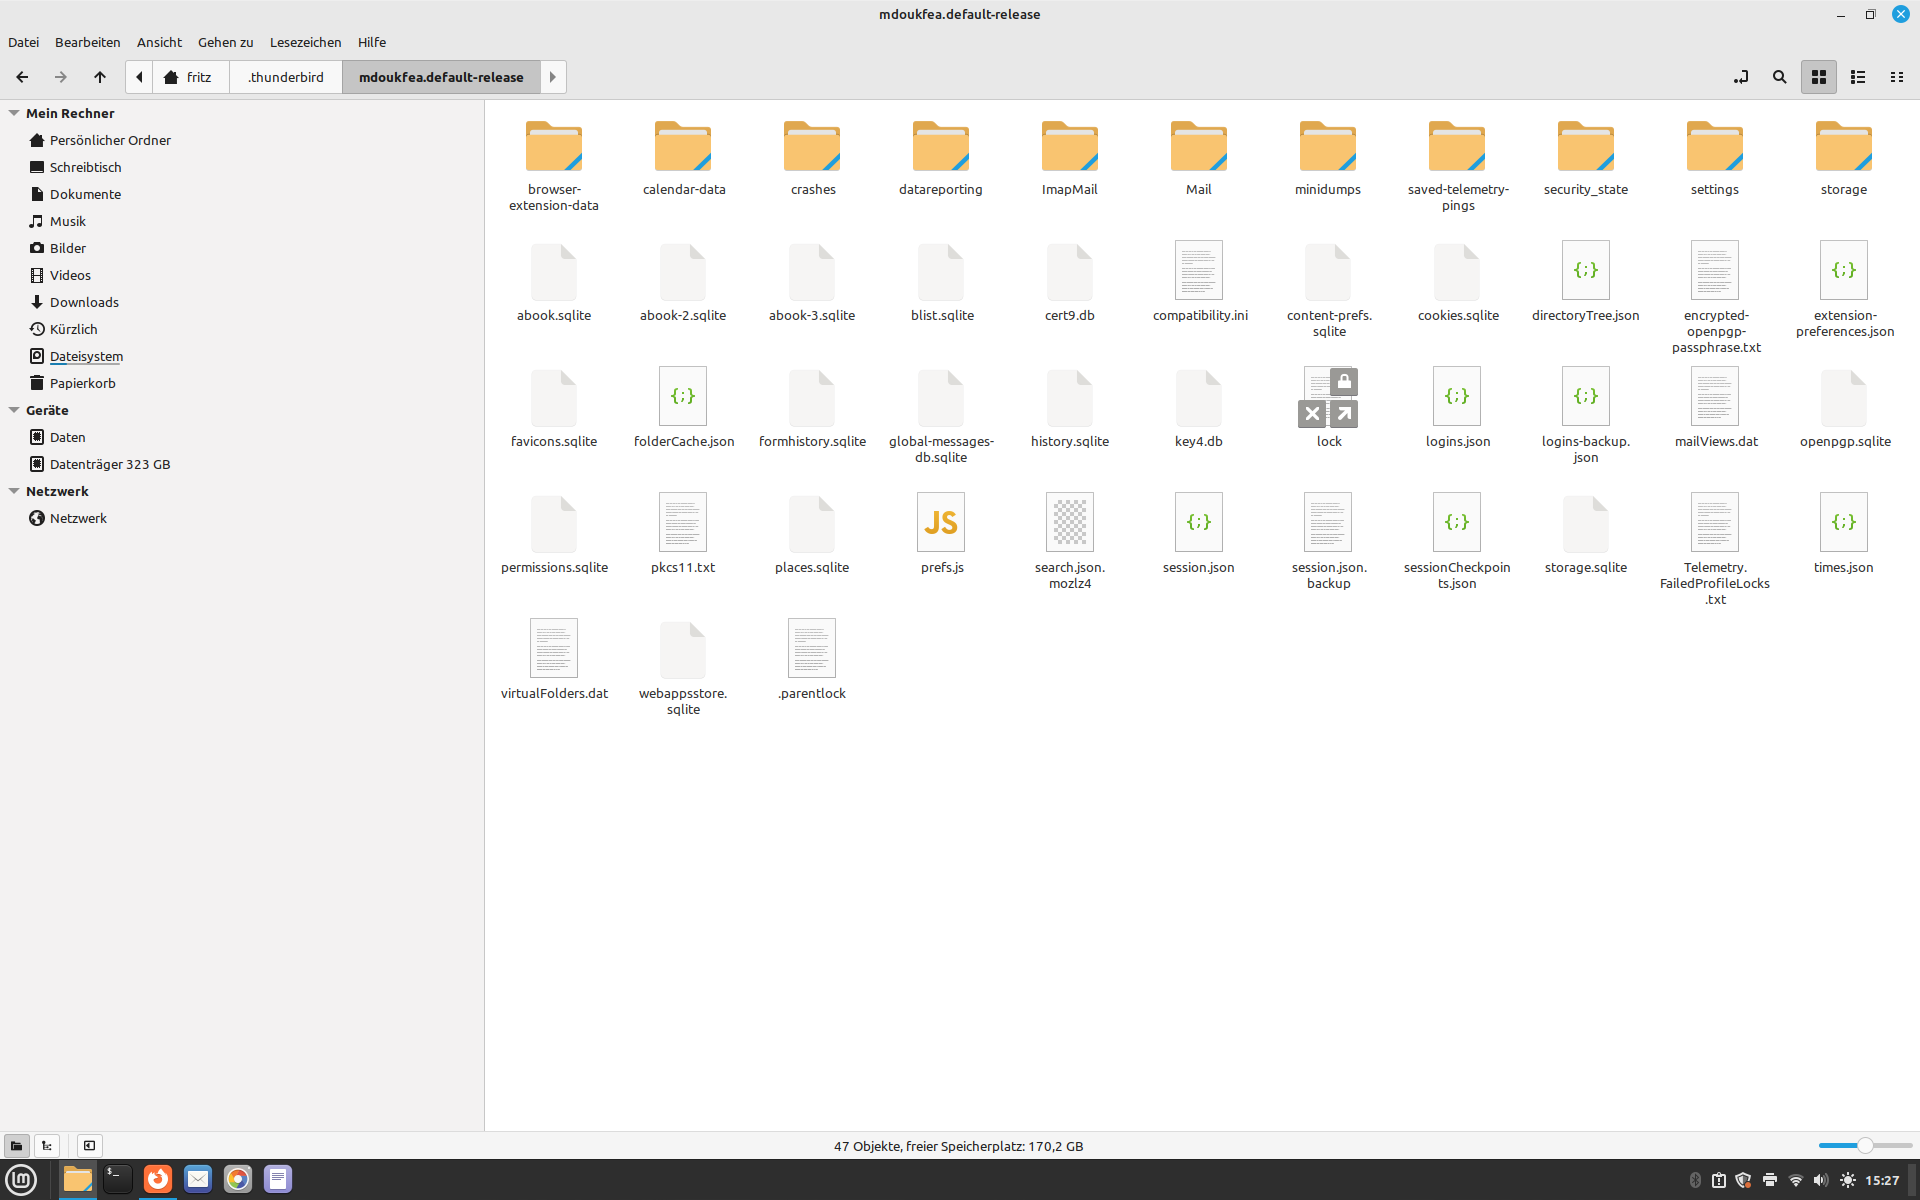Switch to list view mode
This screenshot has height=1200, width=1920.
(1858, 77)
